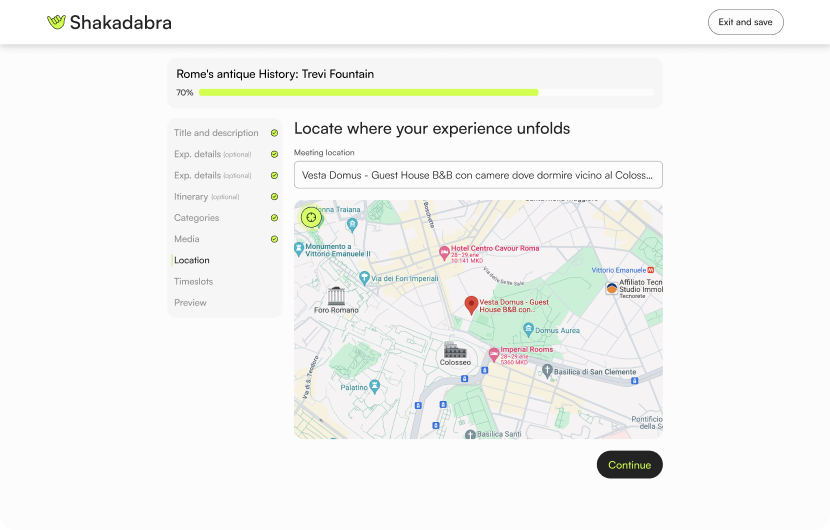Click the 70% progress bar
The image size is (830, 530).
coord(425,92)
